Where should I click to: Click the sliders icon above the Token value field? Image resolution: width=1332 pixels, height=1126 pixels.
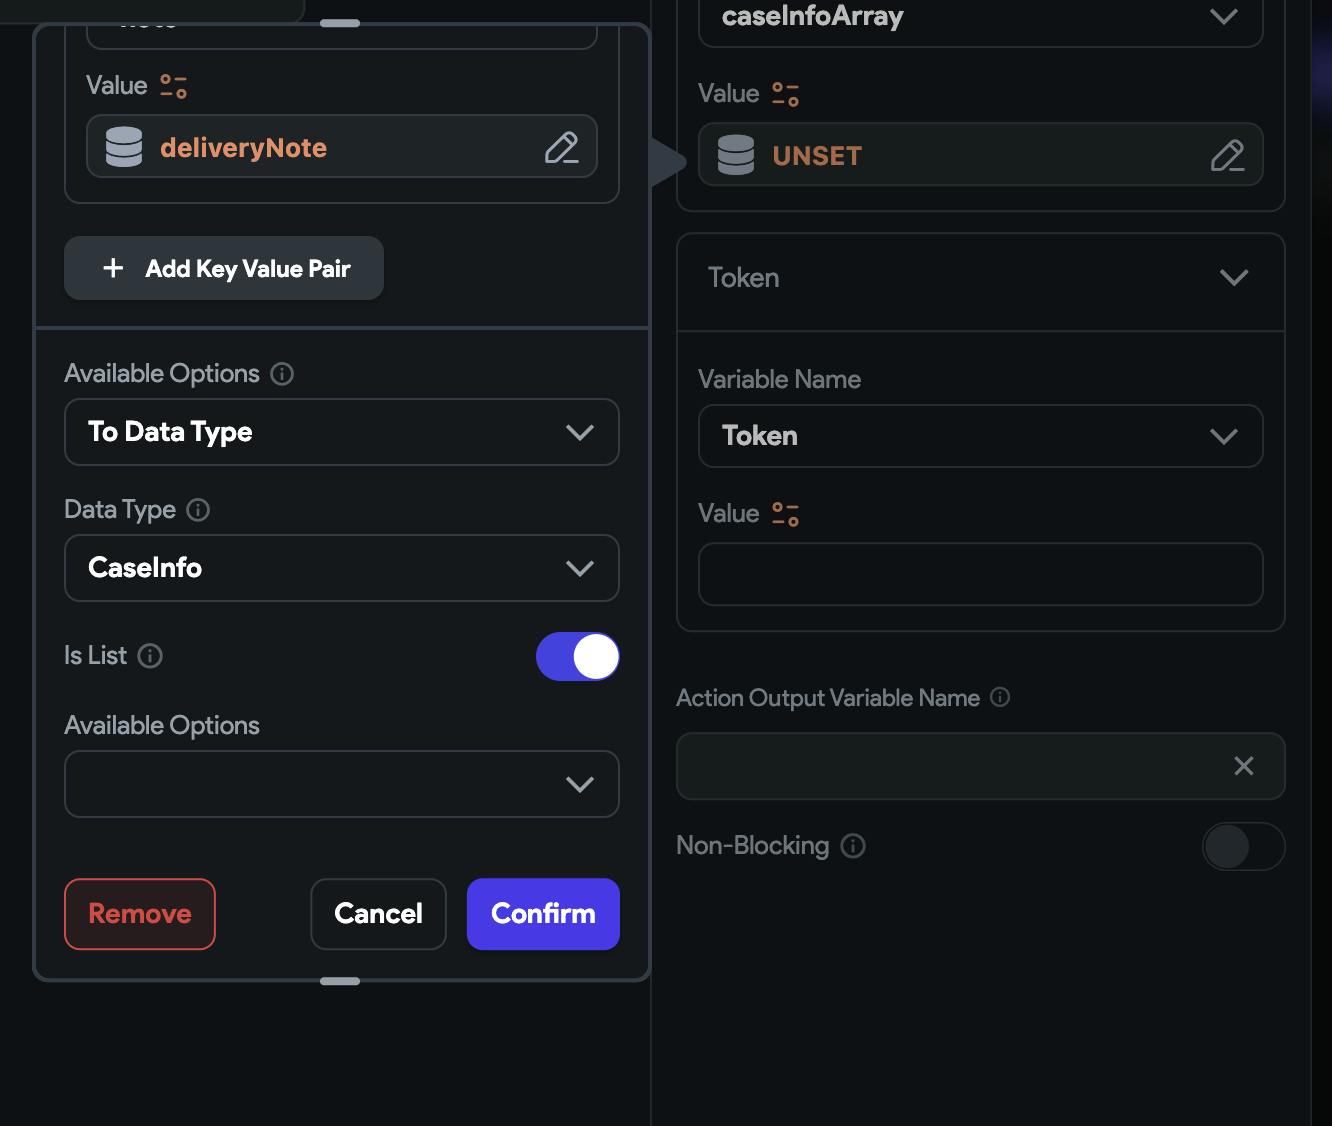tap(786, 514)
